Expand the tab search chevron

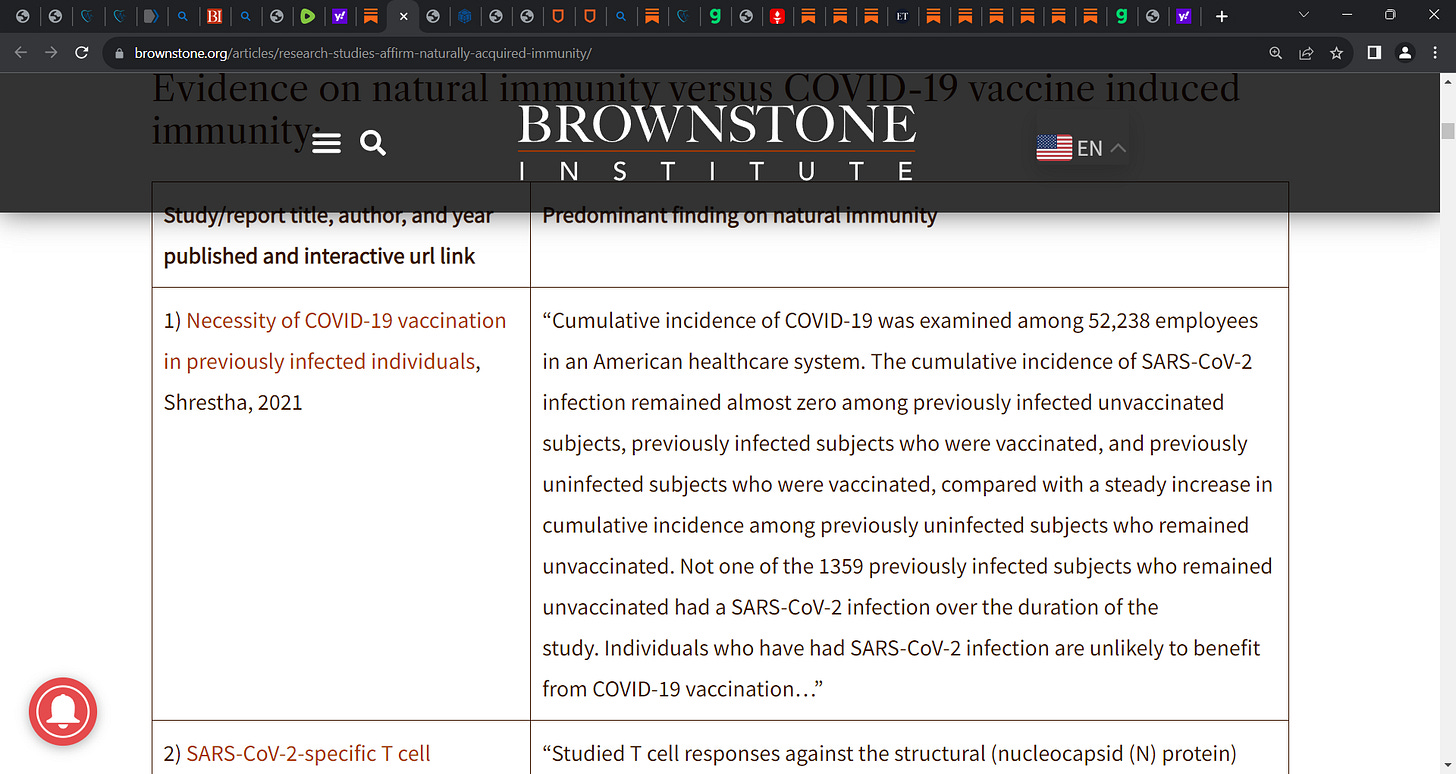(x=1303, y=15)
